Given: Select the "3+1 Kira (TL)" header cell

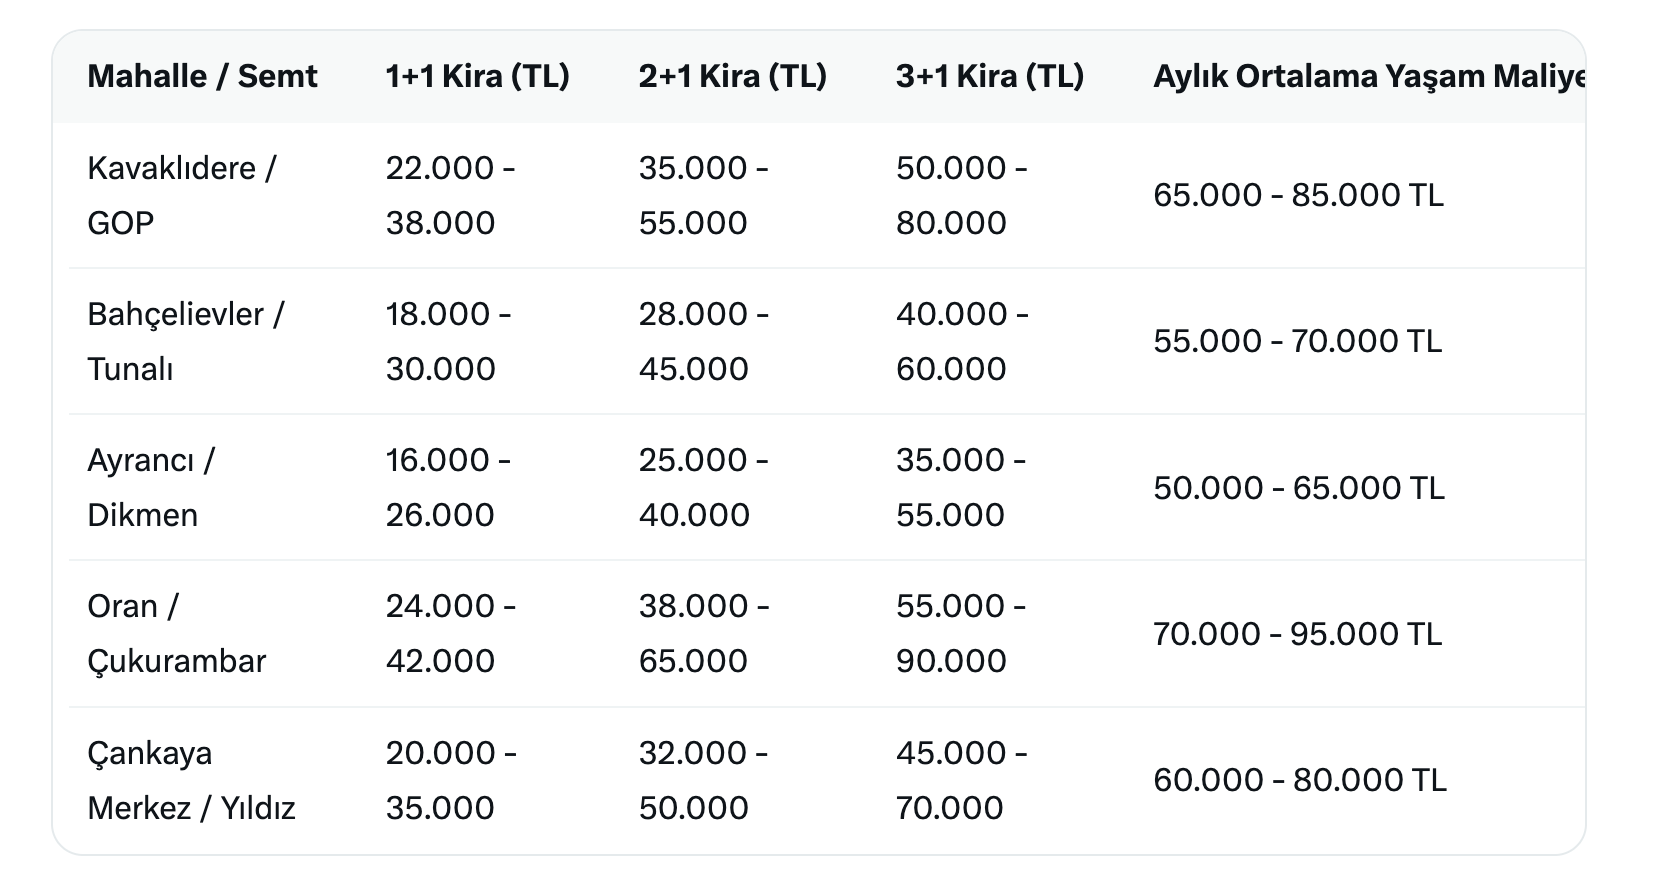Looking at the screenshot, I should coord(989,77).
